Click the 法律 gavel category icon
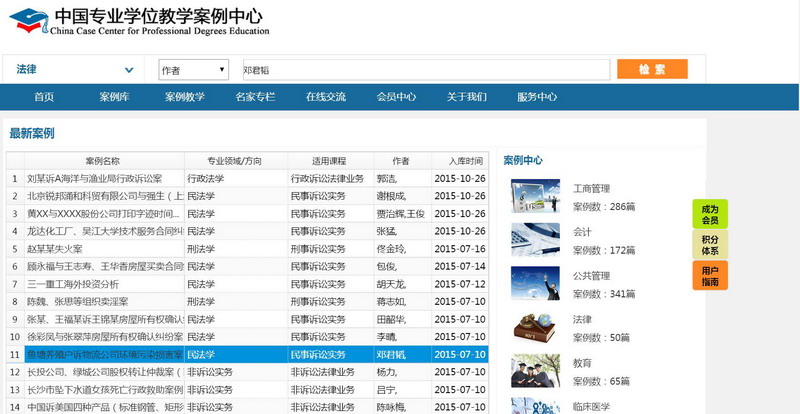This screenshot has height=414, width=800. coord(535,328)
